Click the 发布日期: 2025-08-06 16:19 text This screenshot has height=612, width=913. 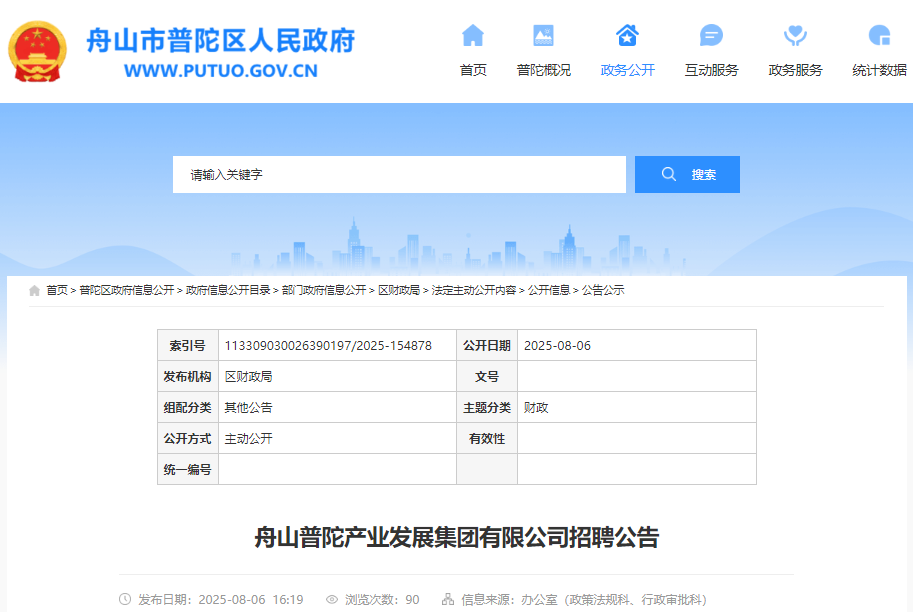point(221,599)
